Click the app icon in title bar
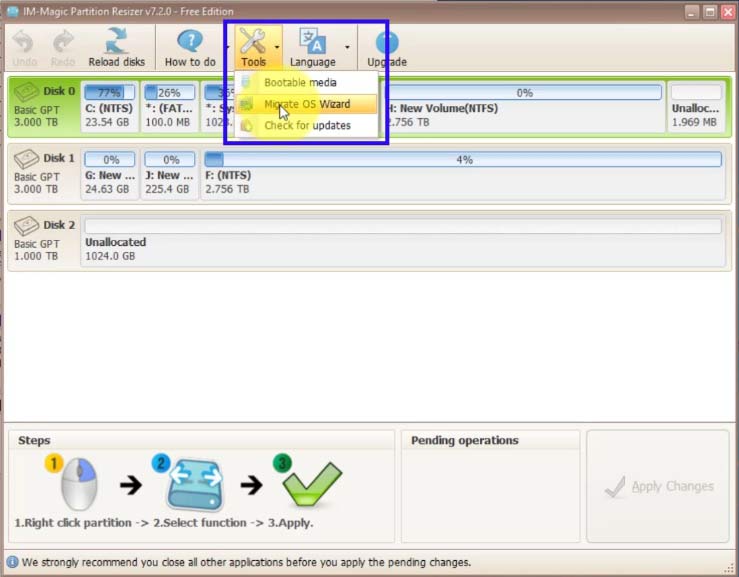Viewport: 739px width, 577px height. click(x=13, y=11)
